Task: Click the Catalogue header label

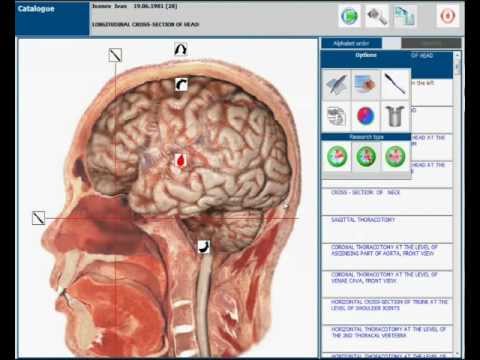Action: [x=36, y=9]
